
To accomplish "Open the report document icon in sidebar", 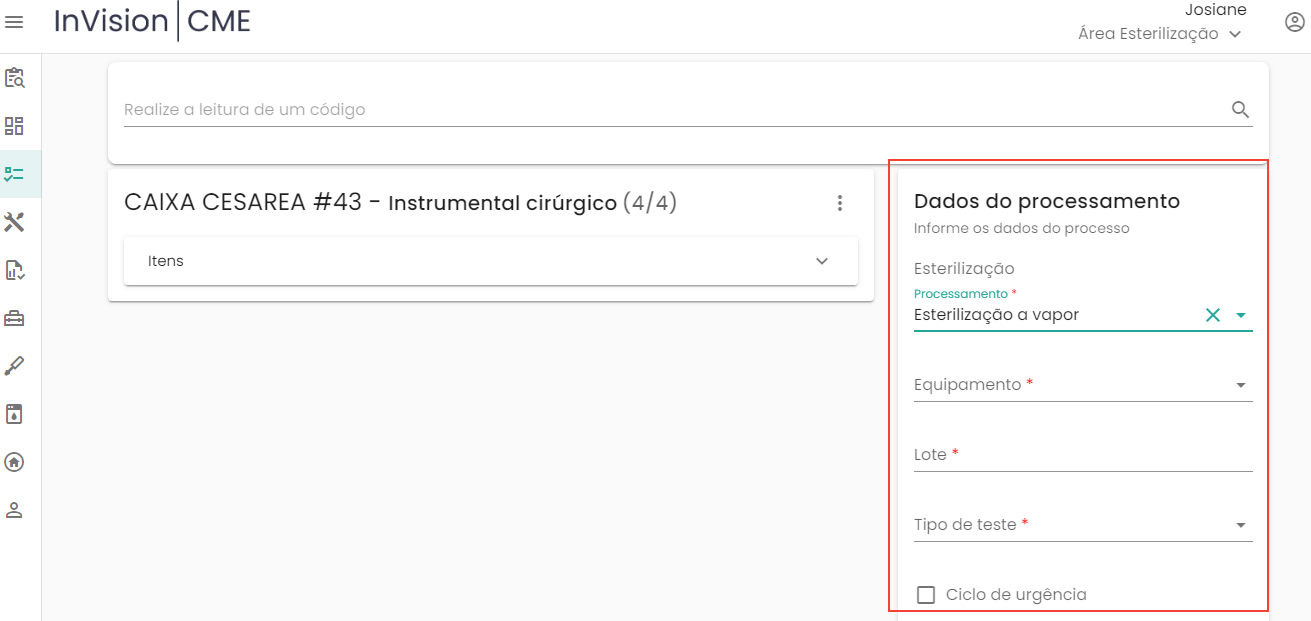I will [x=14, y=270].
